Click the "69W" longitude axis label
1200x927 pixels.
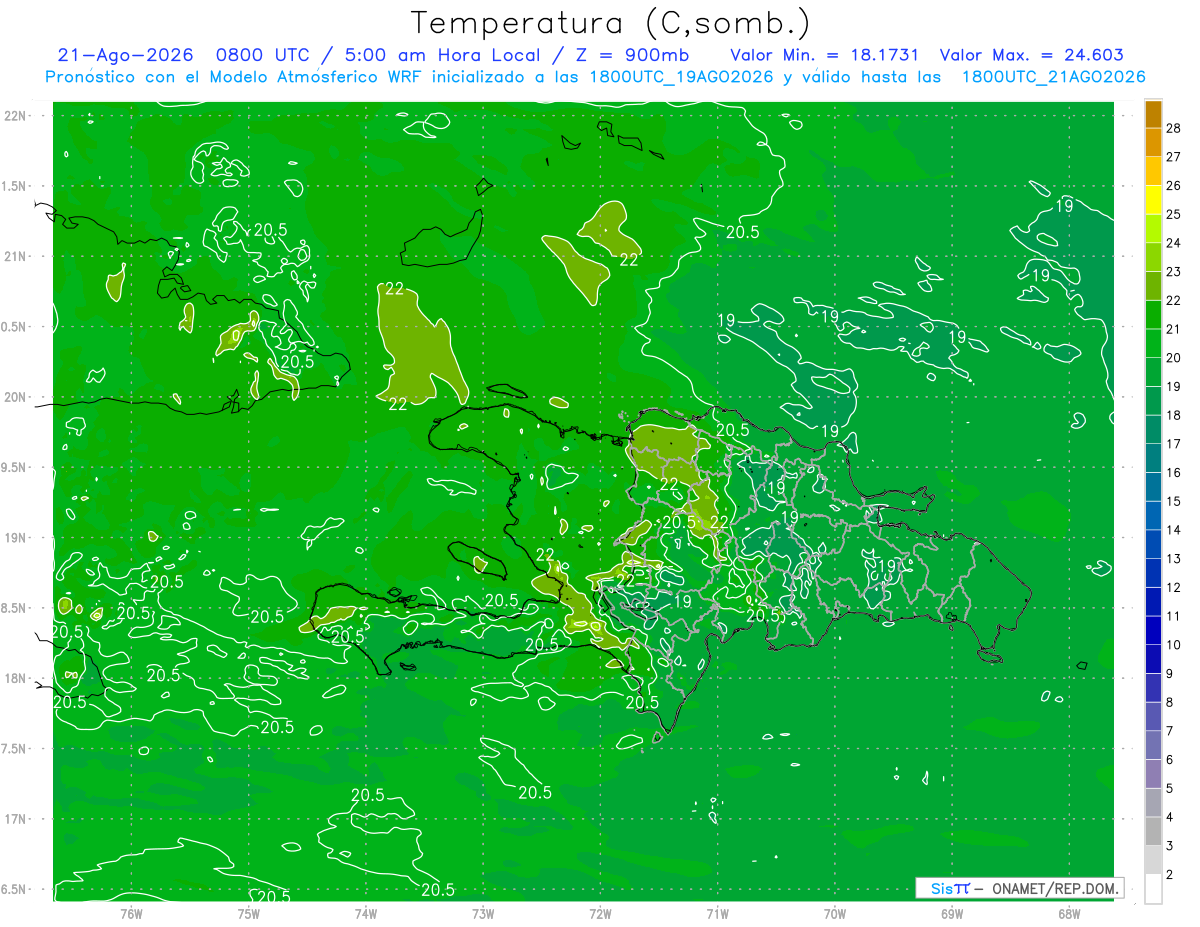[952, 913]
